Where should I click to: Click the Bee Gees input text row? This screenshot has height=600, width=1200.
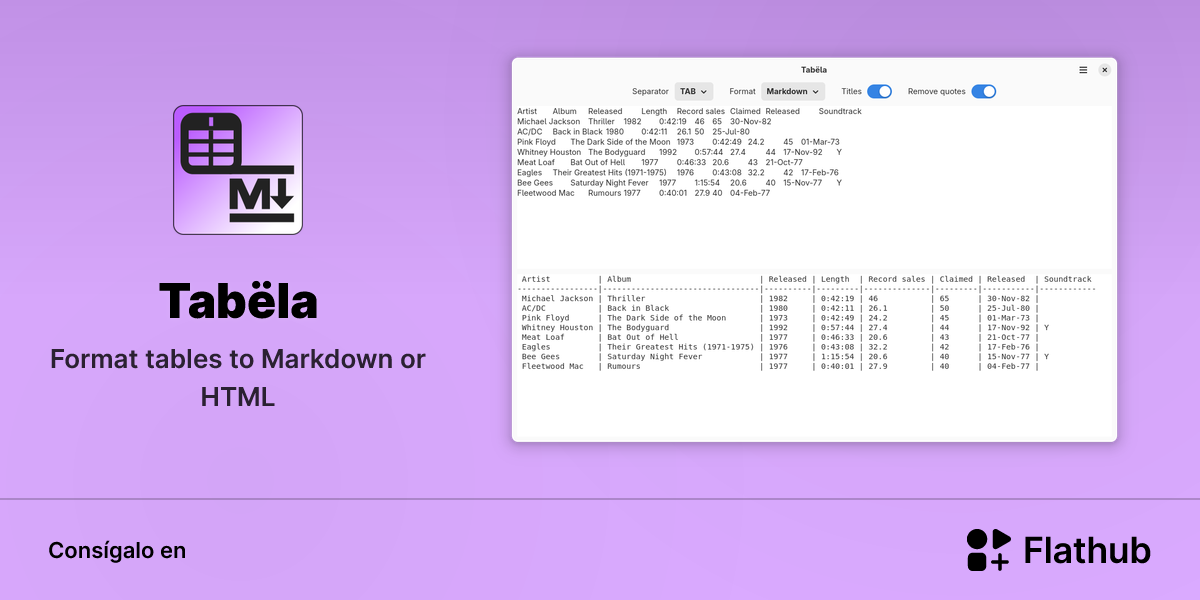coord(679,183)
